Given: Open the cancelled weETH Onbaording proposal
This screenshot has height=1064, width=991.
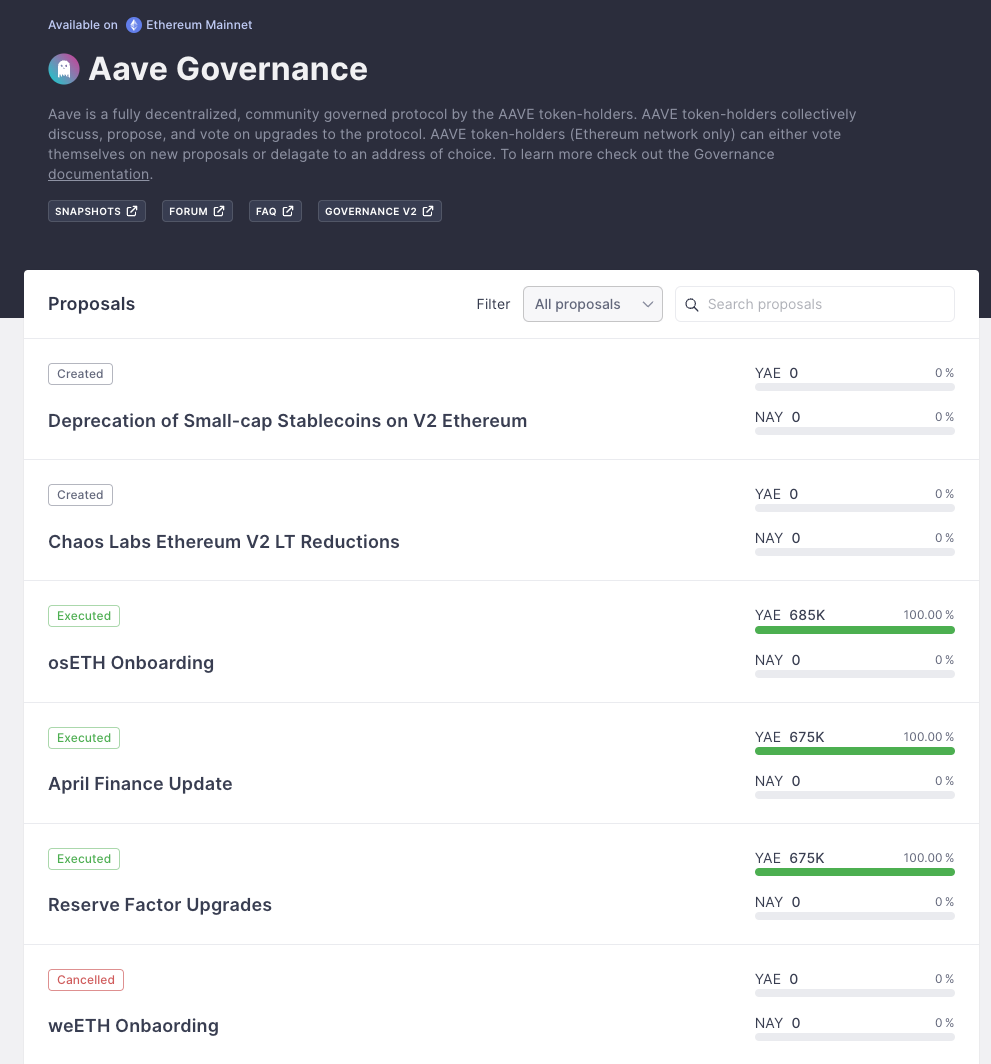Looking at the screenshot, I should tap(133, 1025).
